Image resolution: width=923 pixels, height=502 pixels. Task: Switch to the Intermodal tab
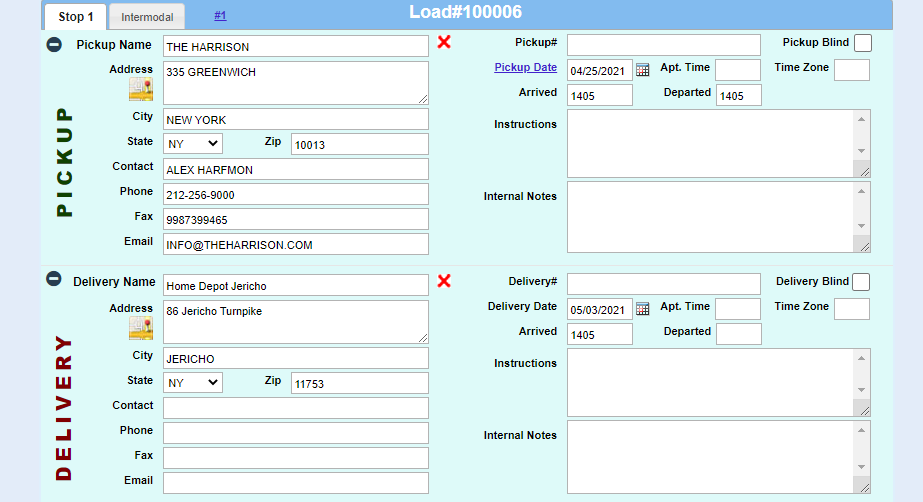(147, 17)
